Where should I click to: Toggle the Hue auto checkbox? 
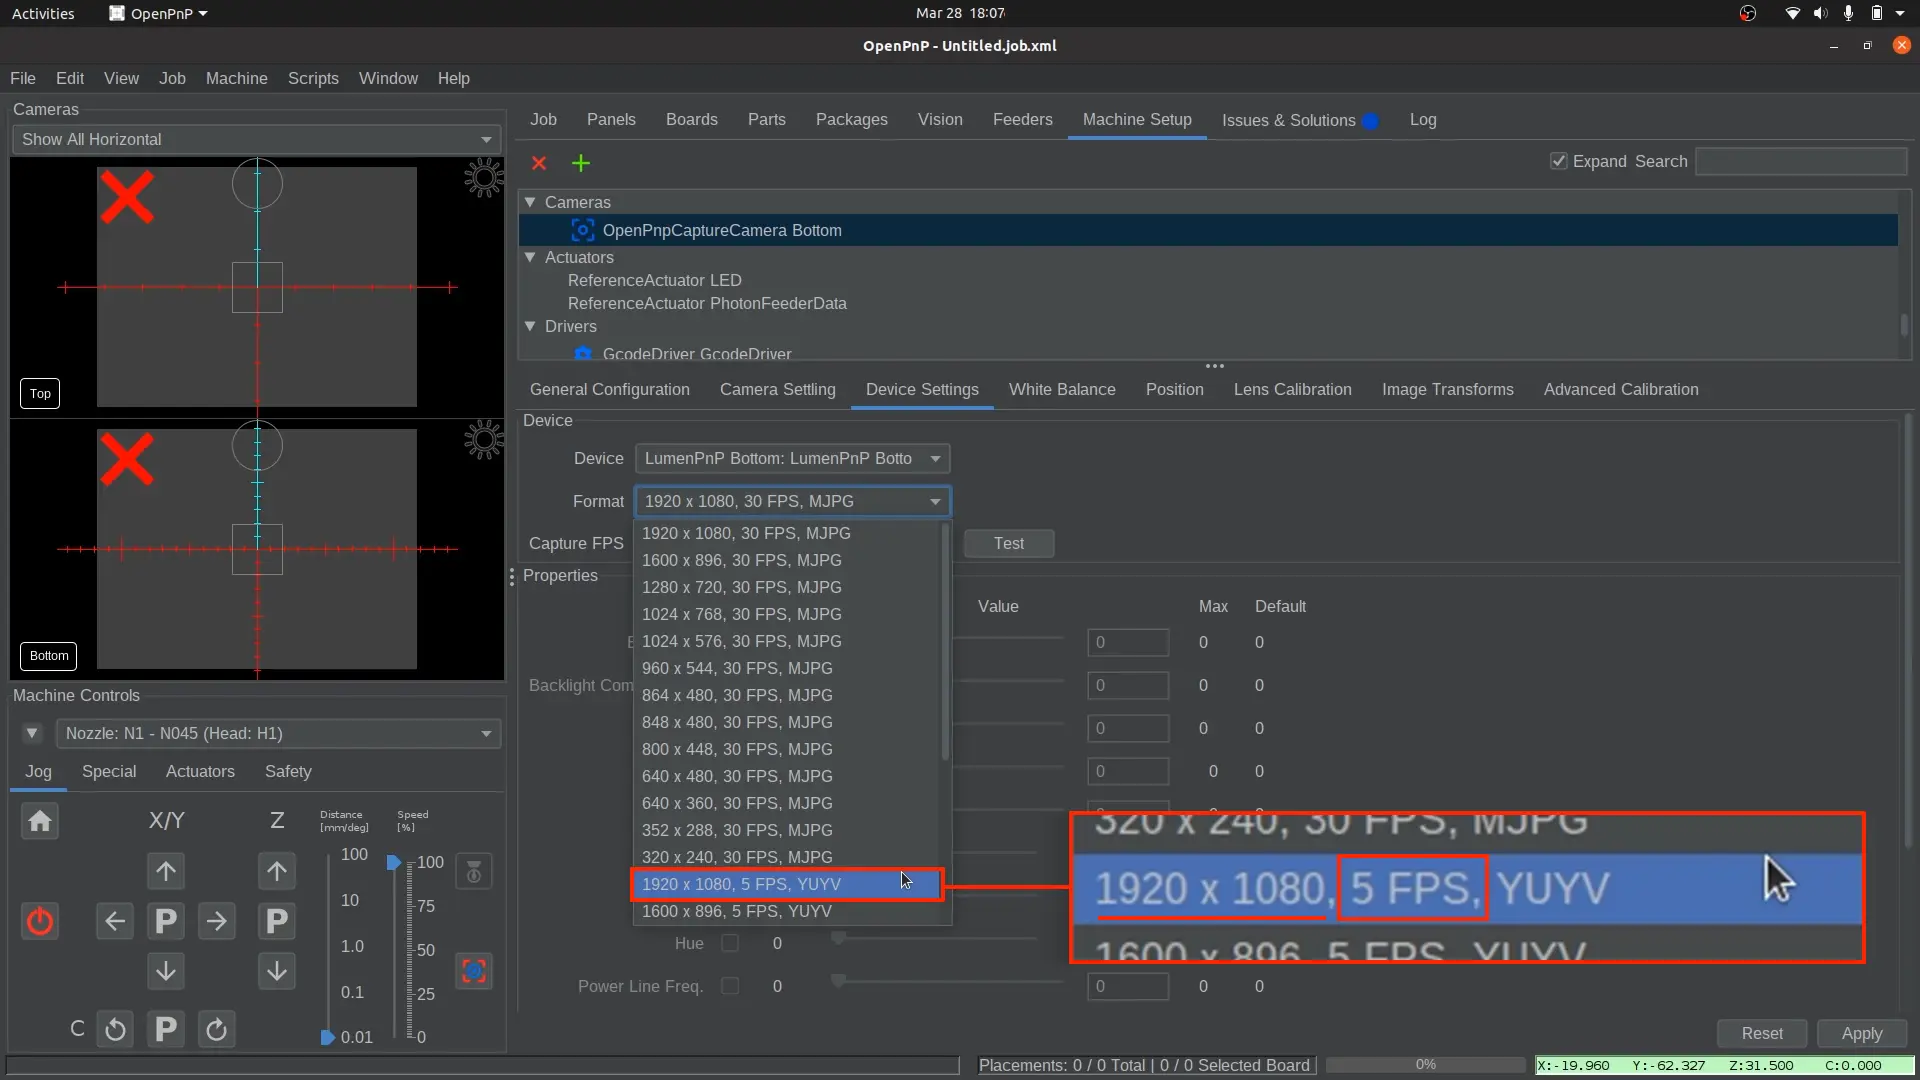730,943
